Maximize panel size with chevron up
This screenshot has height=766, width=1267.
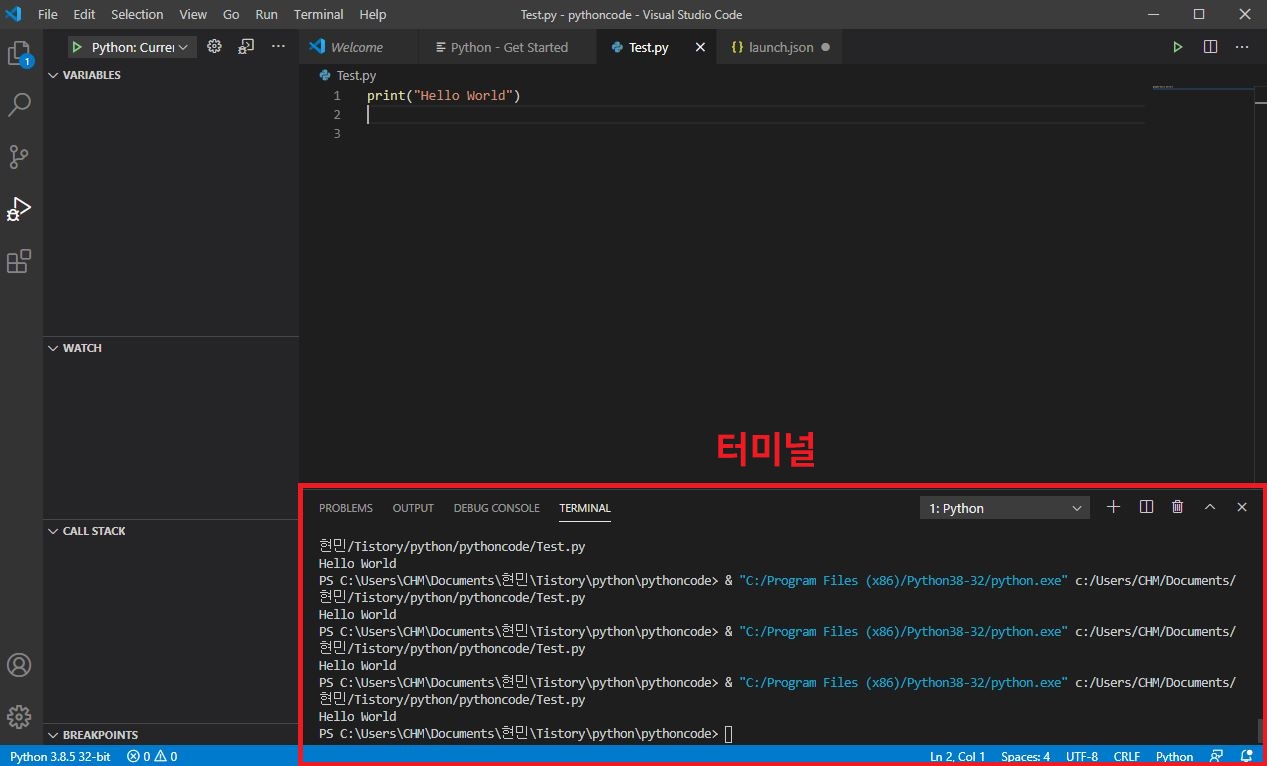pyautogui.click(x=1209, y=507)
